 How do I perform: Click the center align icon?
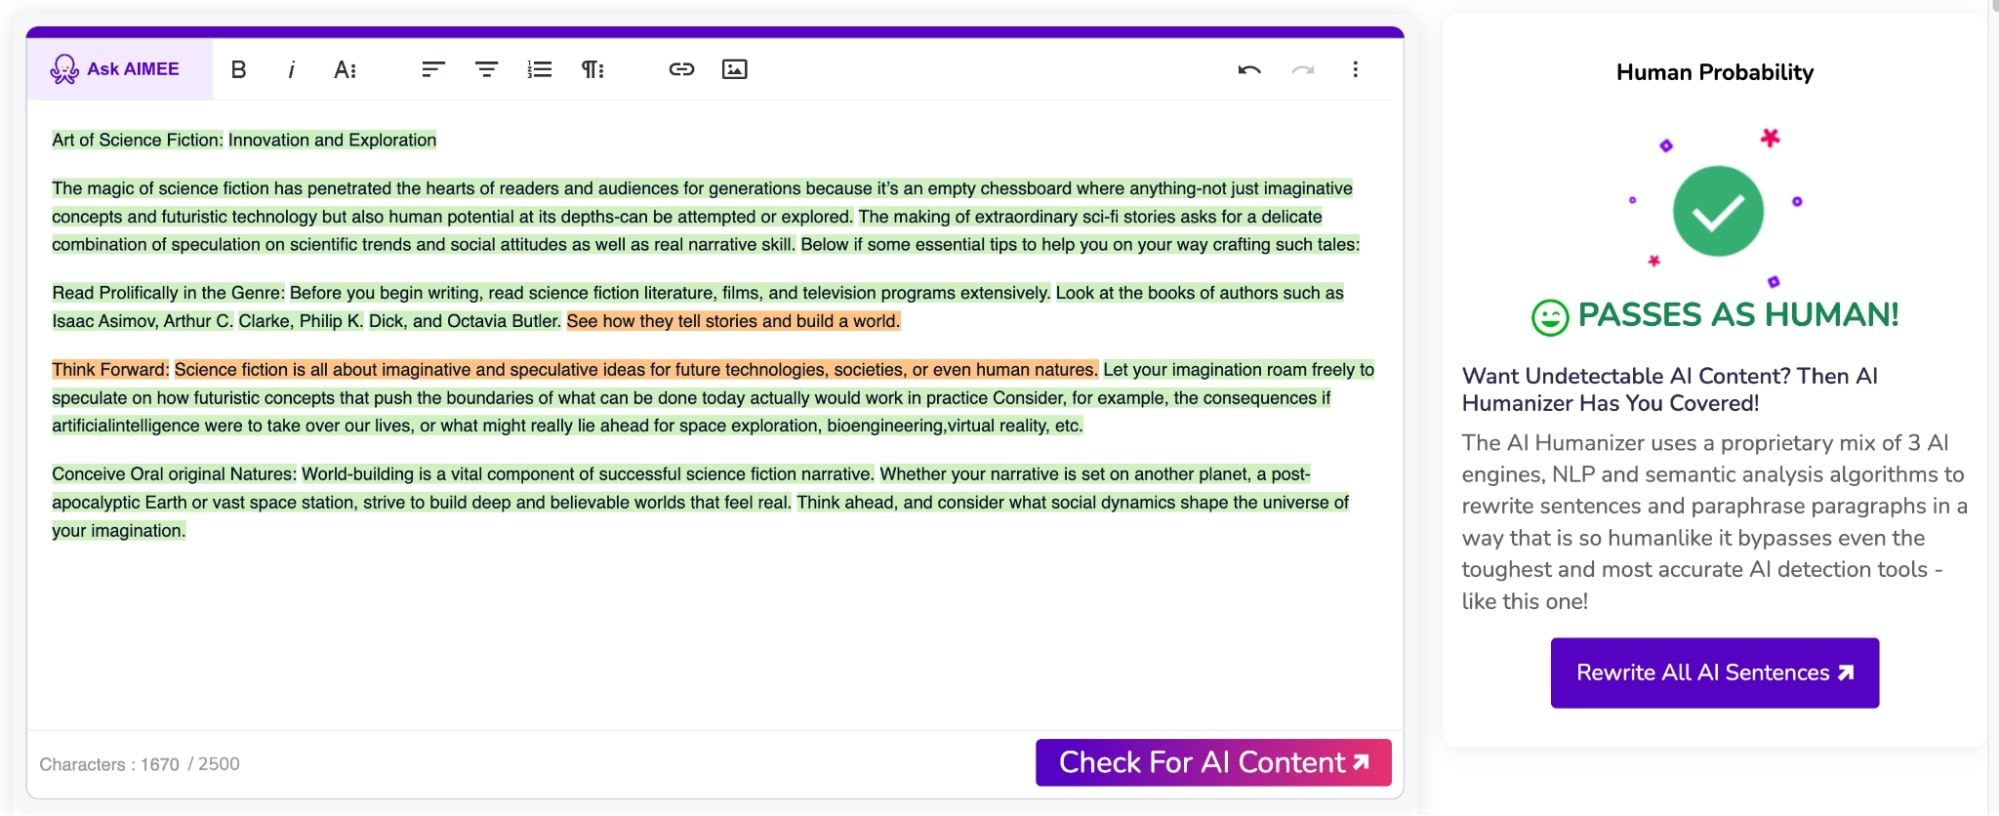tap(486, 69)
